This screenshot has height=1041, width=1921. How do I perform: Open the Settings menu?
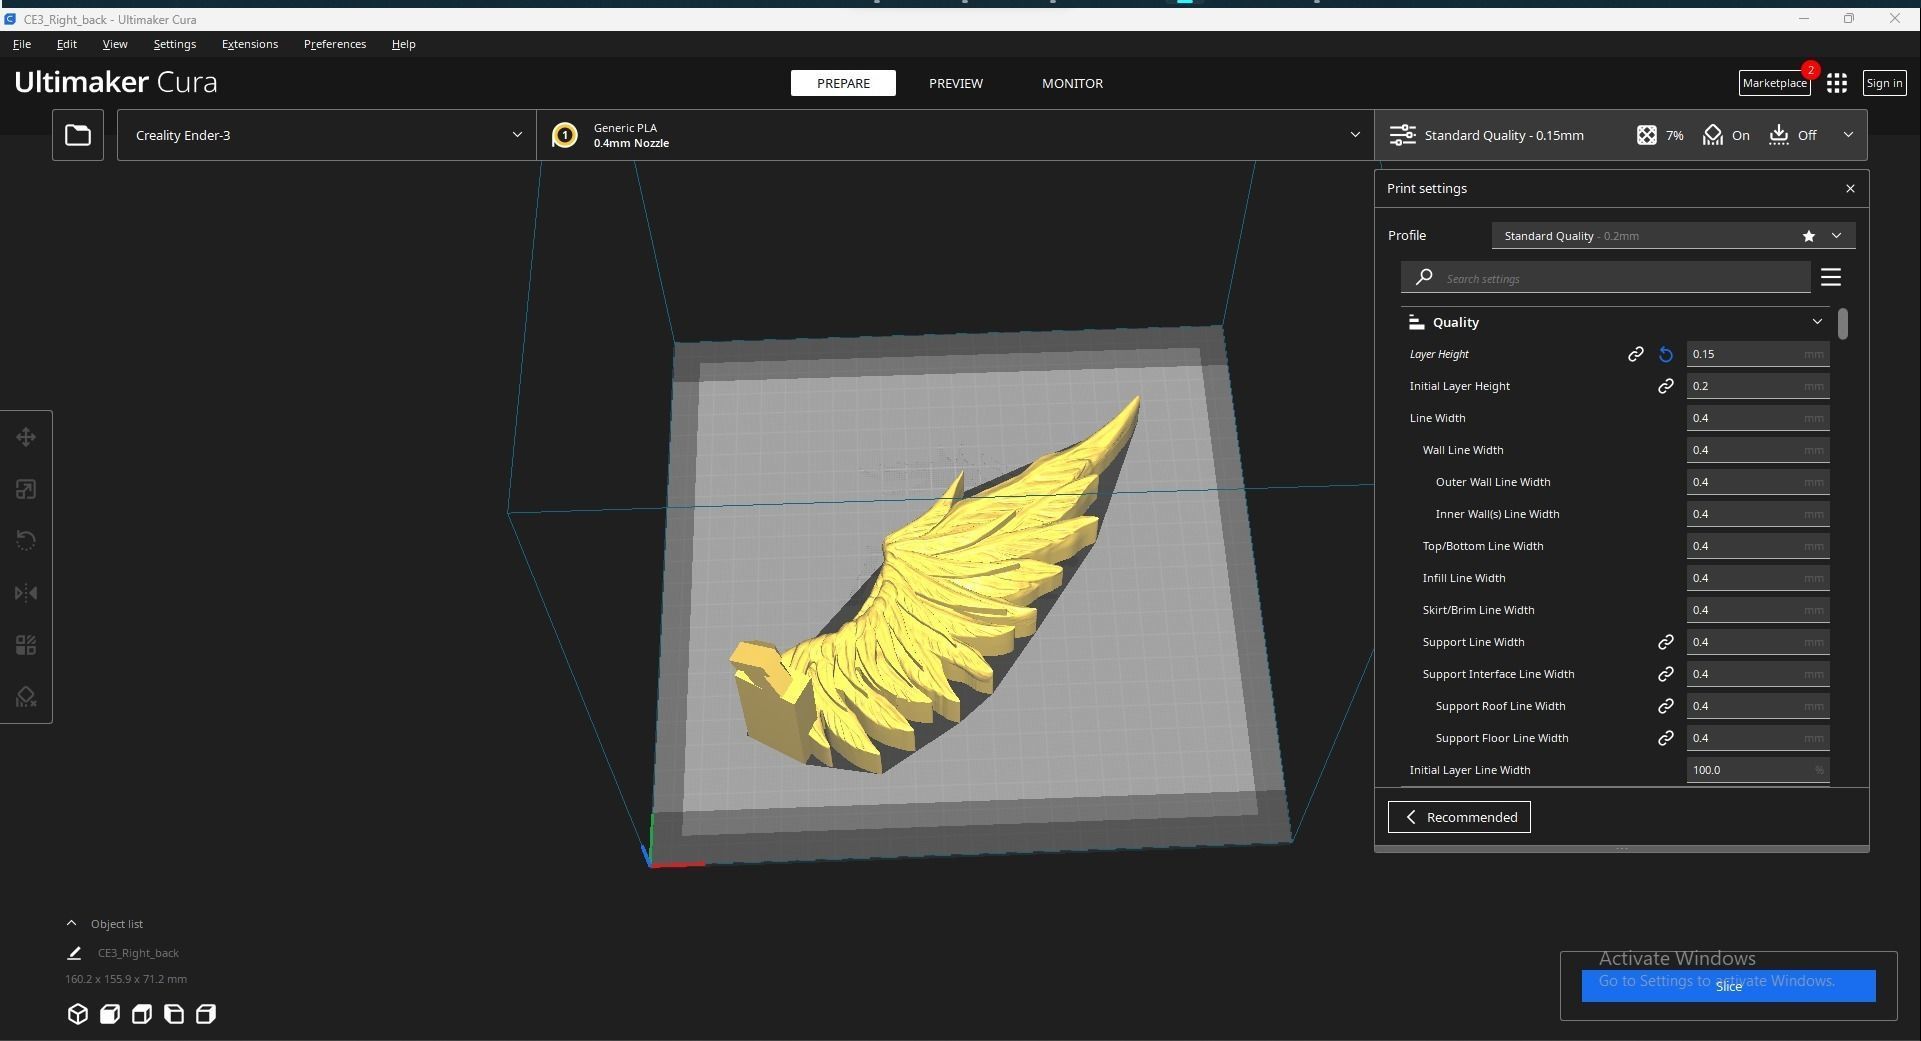click(175, 44)
